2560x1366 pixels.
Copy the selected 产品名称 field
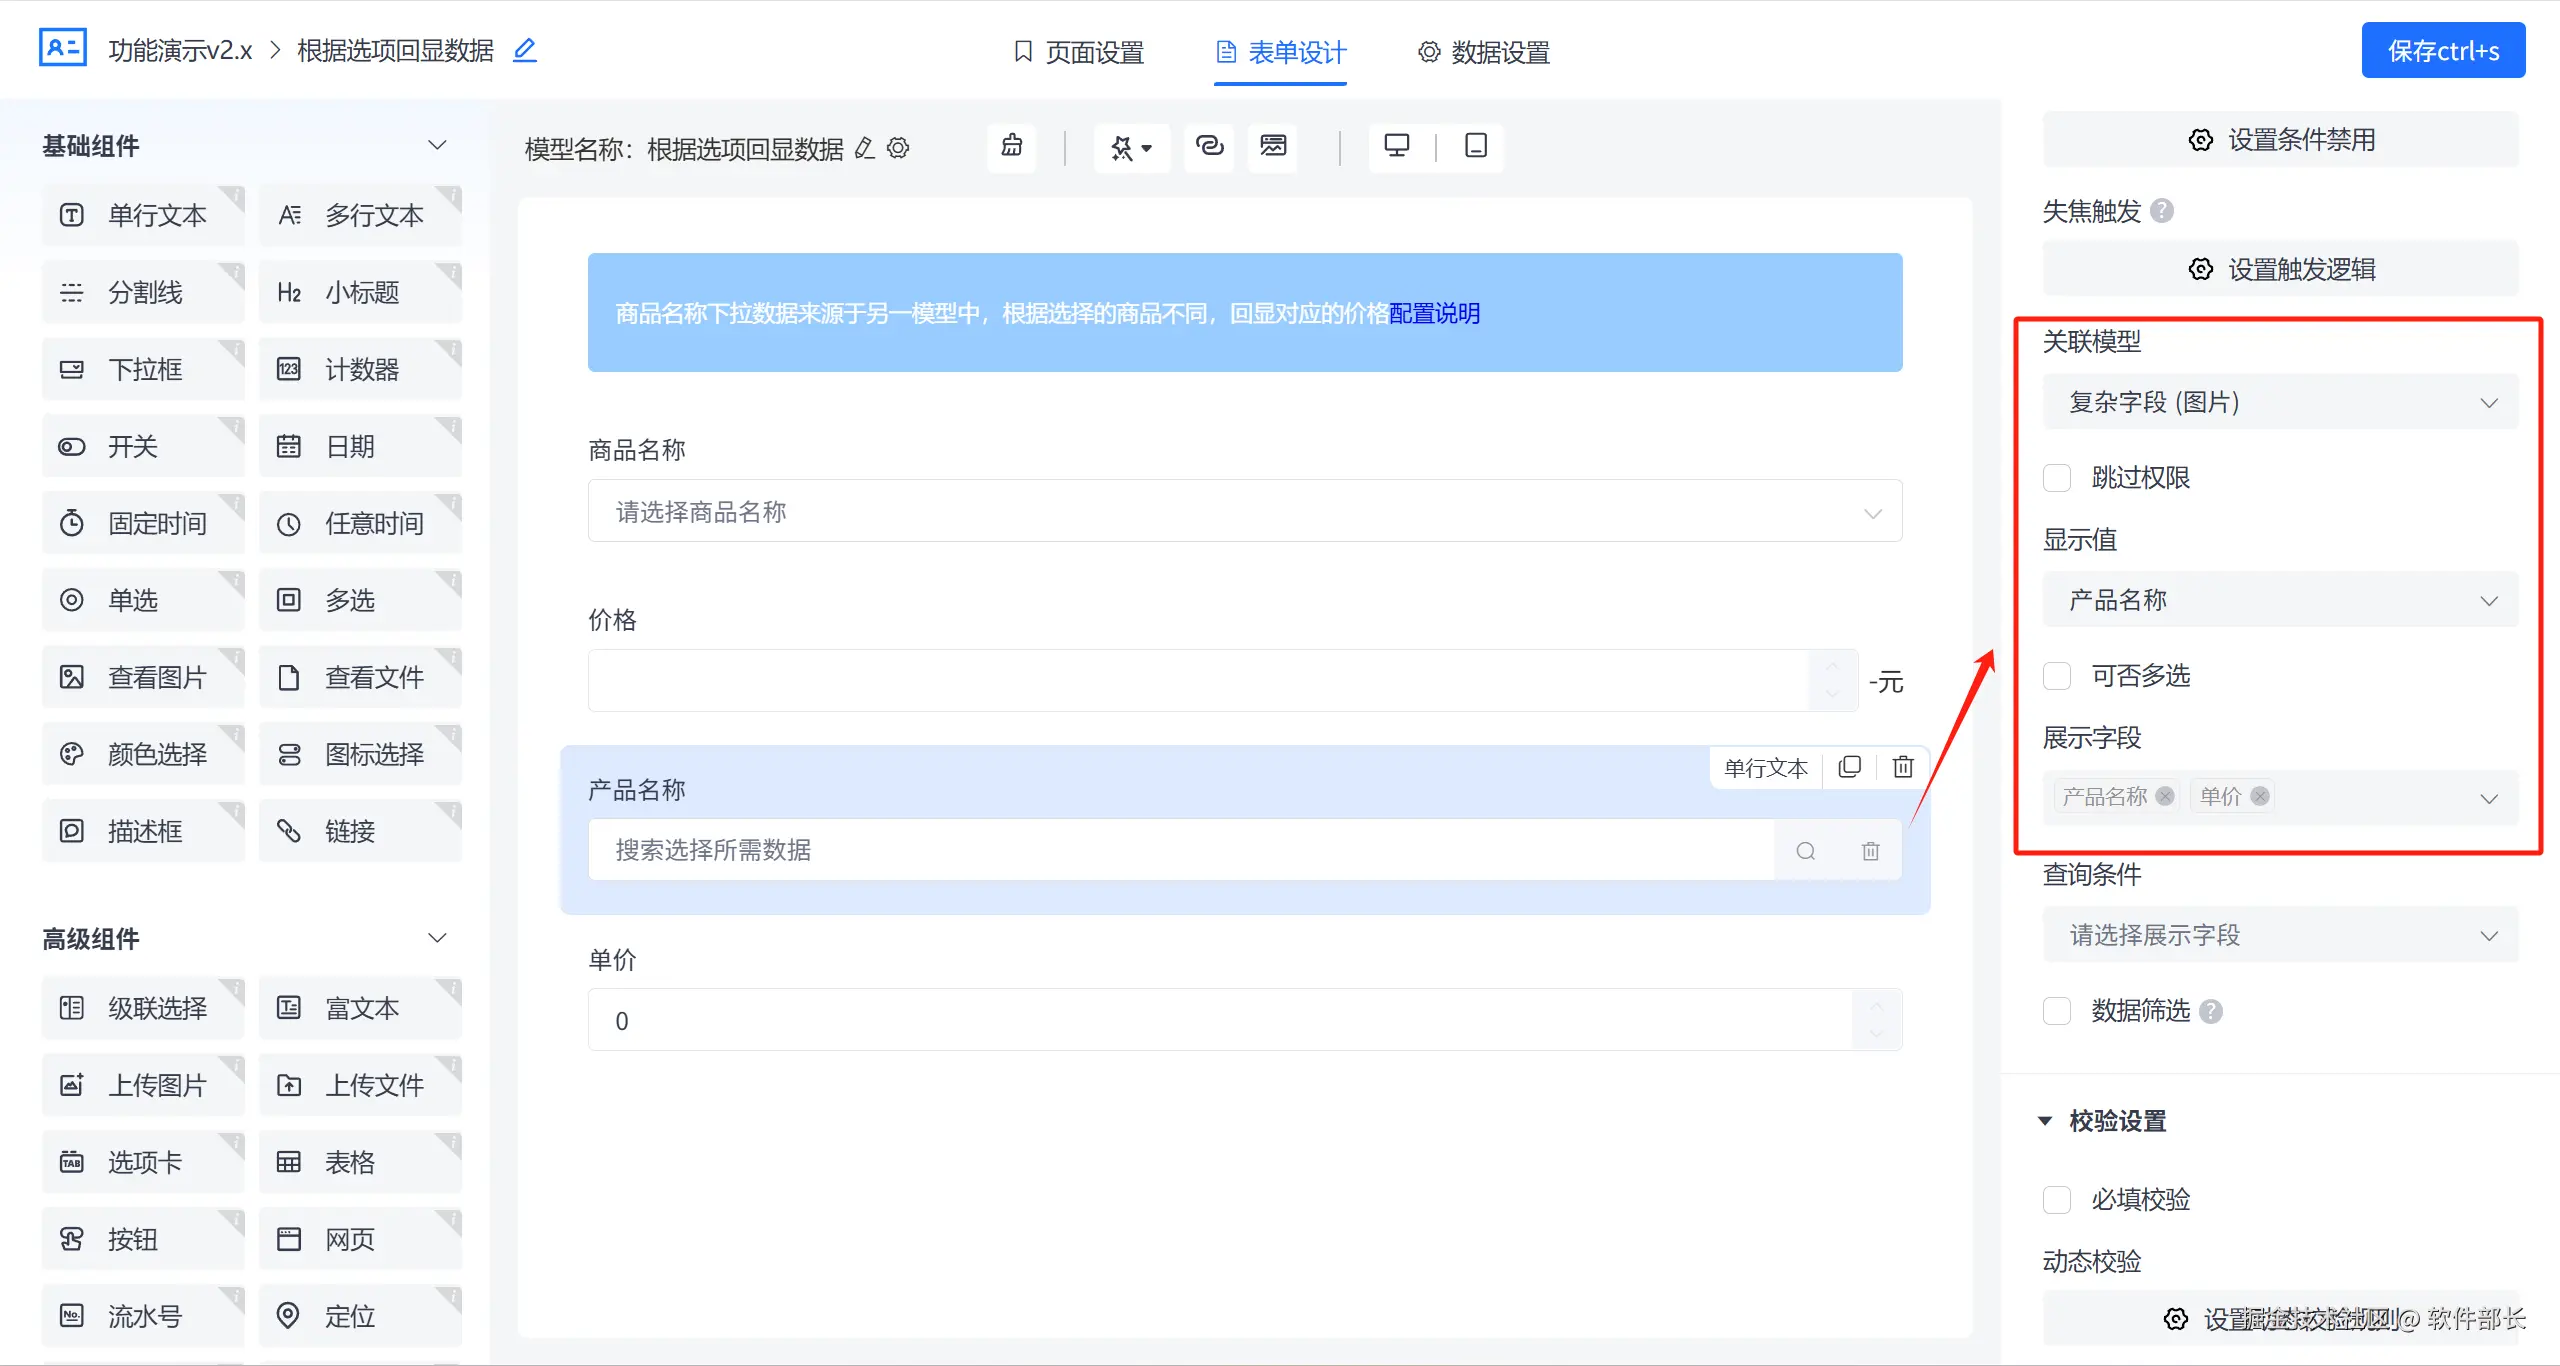tap(1849, 767)
